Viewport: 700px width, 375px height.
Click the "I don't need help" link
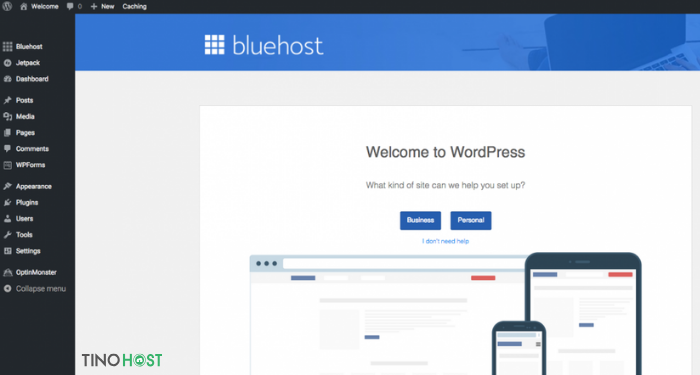coord(446,242)
